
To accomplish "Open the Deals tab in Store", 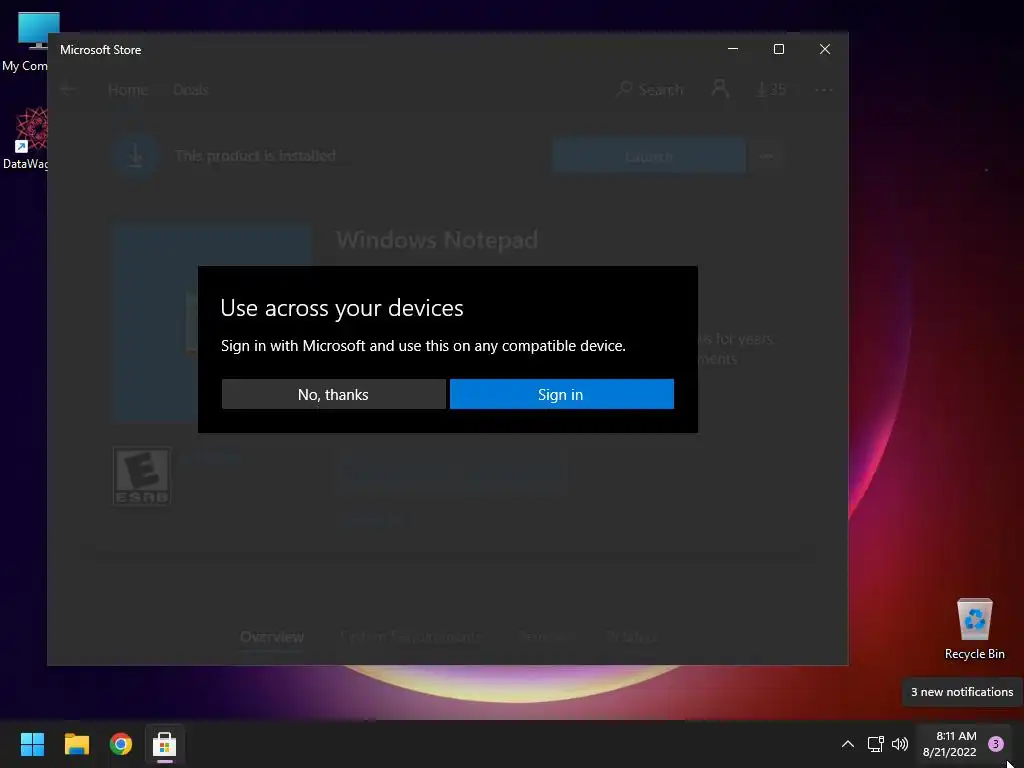I will point(191,89).
